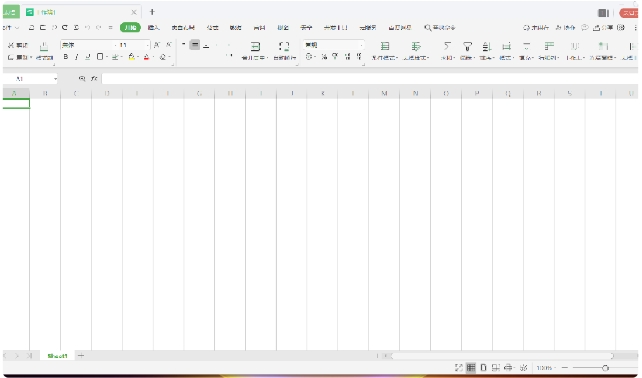Click the insert function fx icon
This screenshot has height=378, width=642.
coord(94,78)
